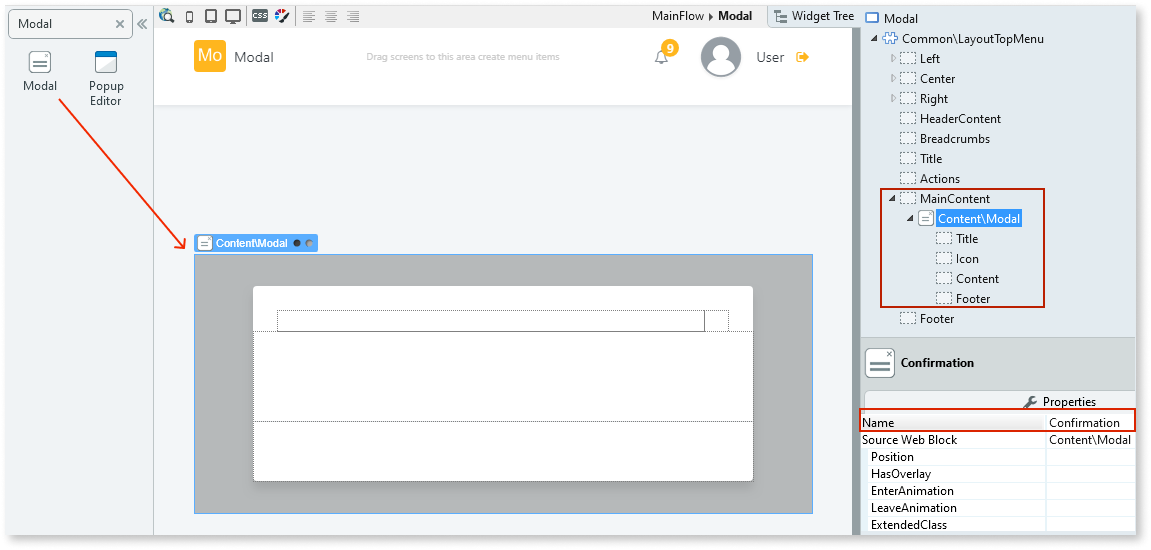Click the logout icon beside User

point(802,57)
